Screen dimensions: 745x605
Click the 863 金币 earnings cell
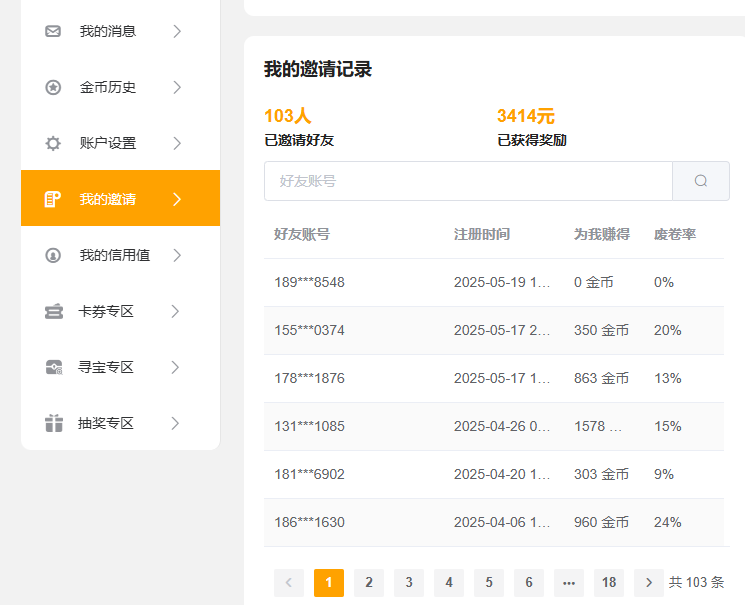601,378
